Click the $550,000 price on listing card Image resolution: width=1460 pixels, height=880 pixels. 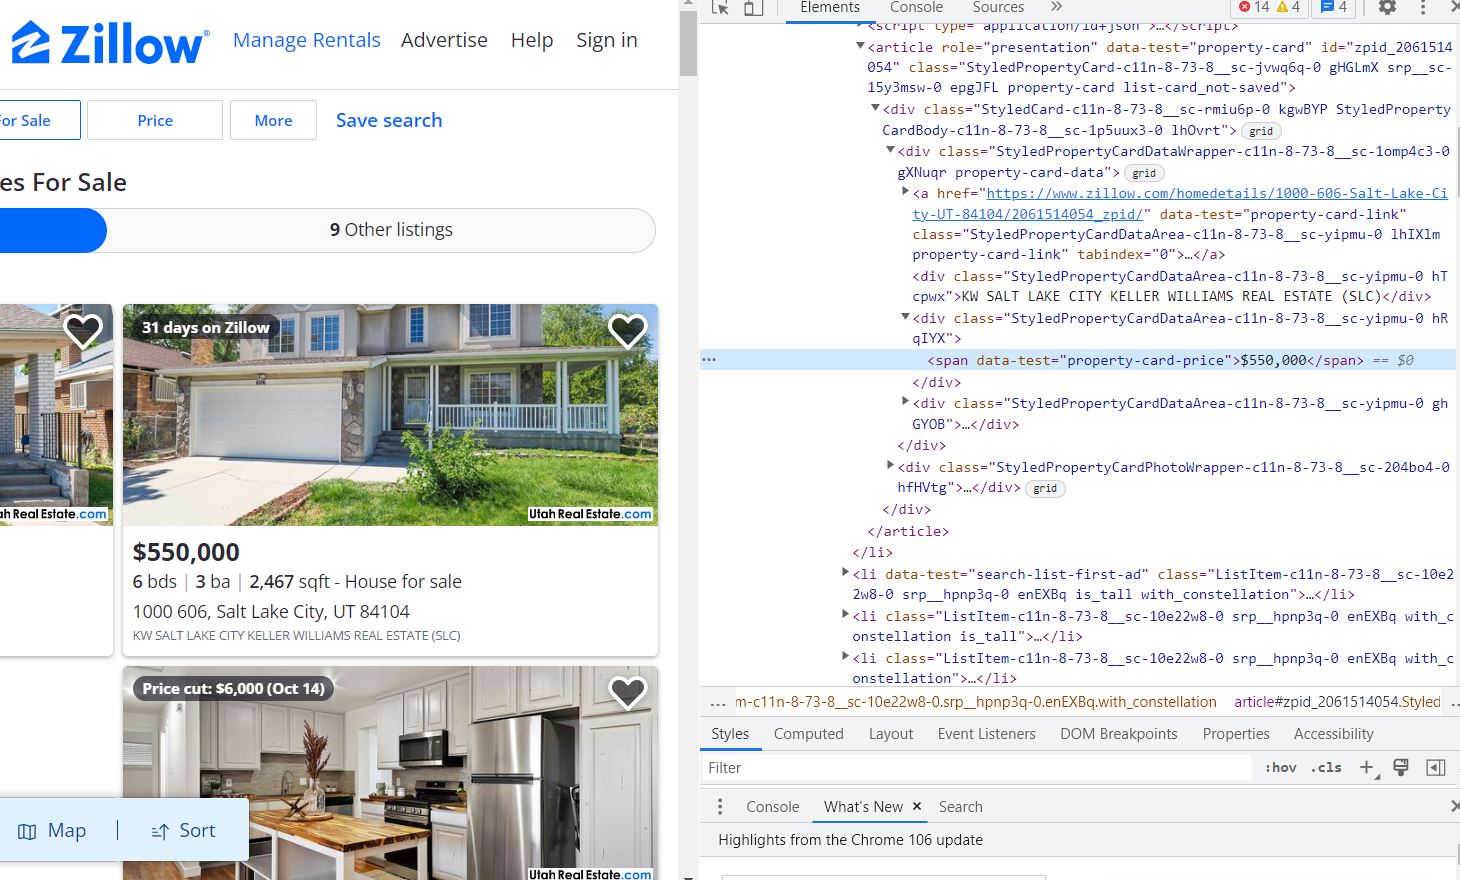click(186, 552)
